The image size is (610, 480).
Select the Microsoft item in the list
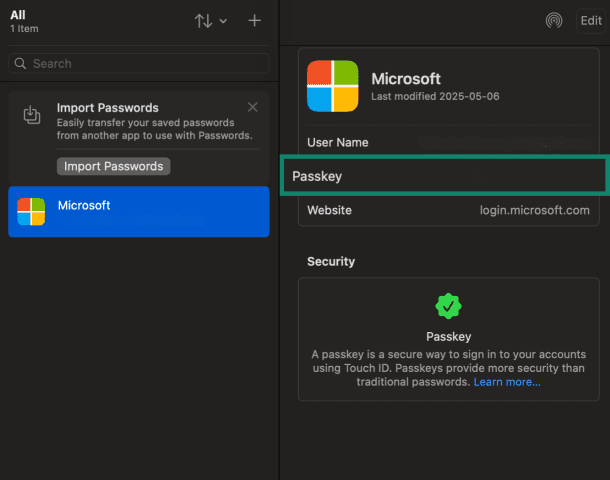[139, 212]
